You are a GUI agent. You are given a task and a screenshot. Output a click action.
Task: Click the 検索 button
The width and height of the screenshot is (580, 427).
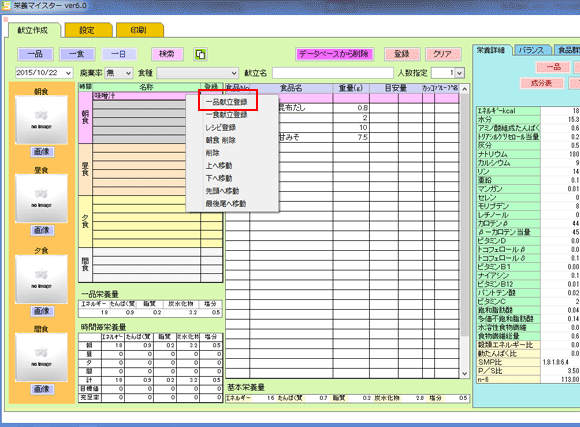click(167, 54)
